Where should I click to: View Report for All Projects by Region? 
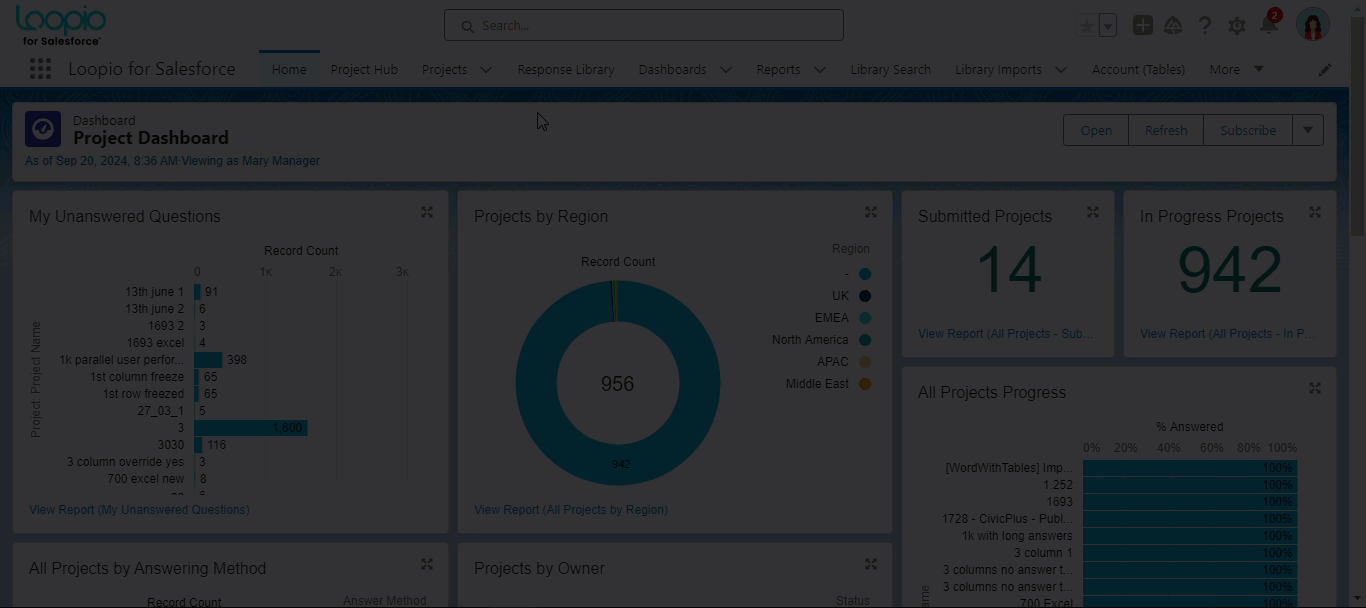pyautogui.click(x=571, y=510)
